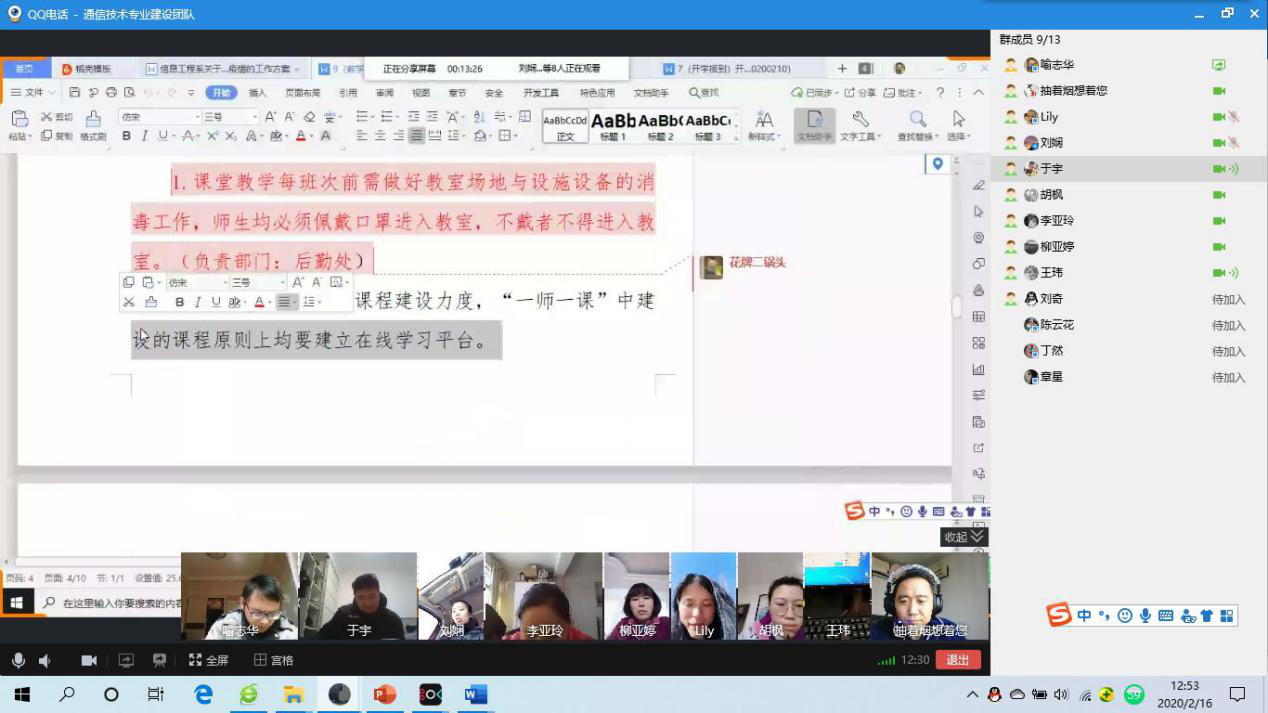Open the font size 三号 dropdown
1268x713 pixels.
pos(230,117)
